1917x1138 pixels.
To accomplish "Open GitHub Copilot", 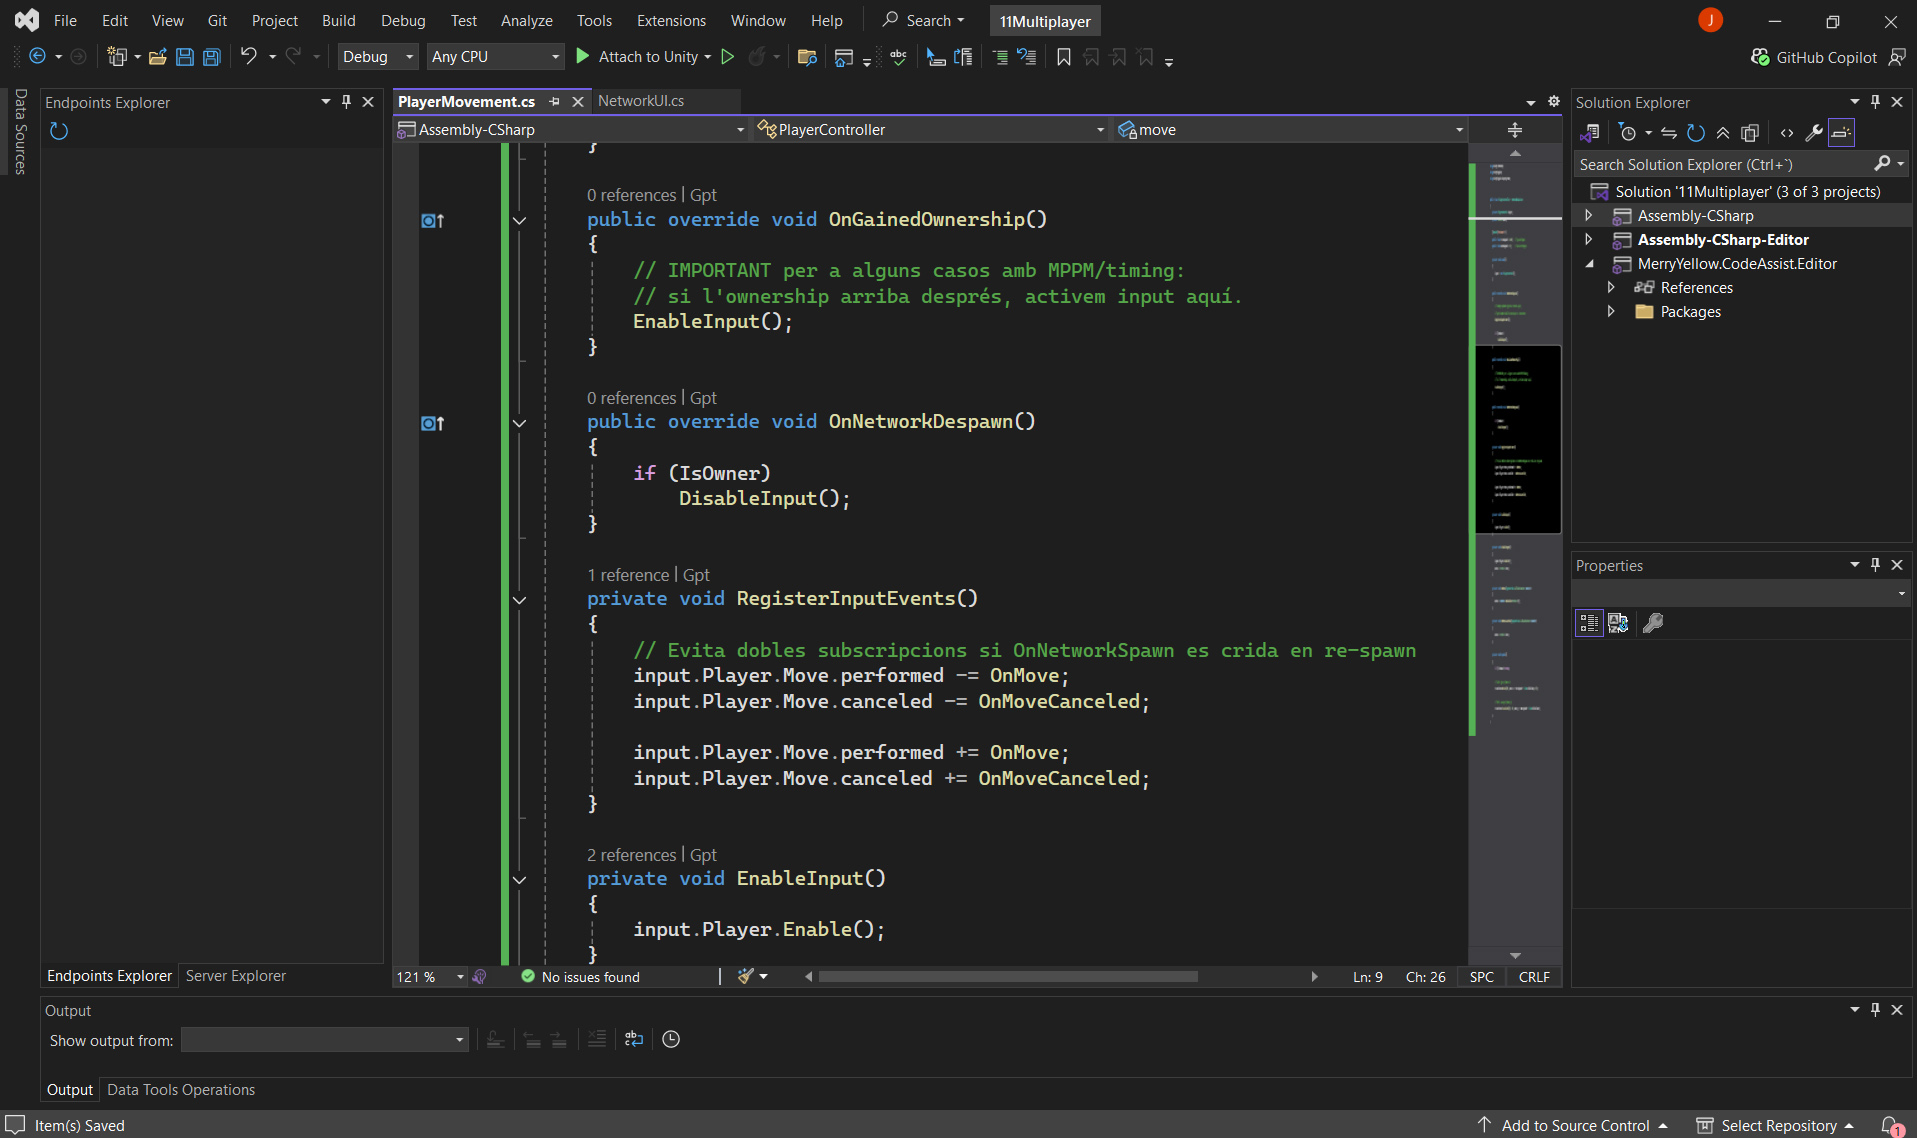I will tap(1814, 57).
